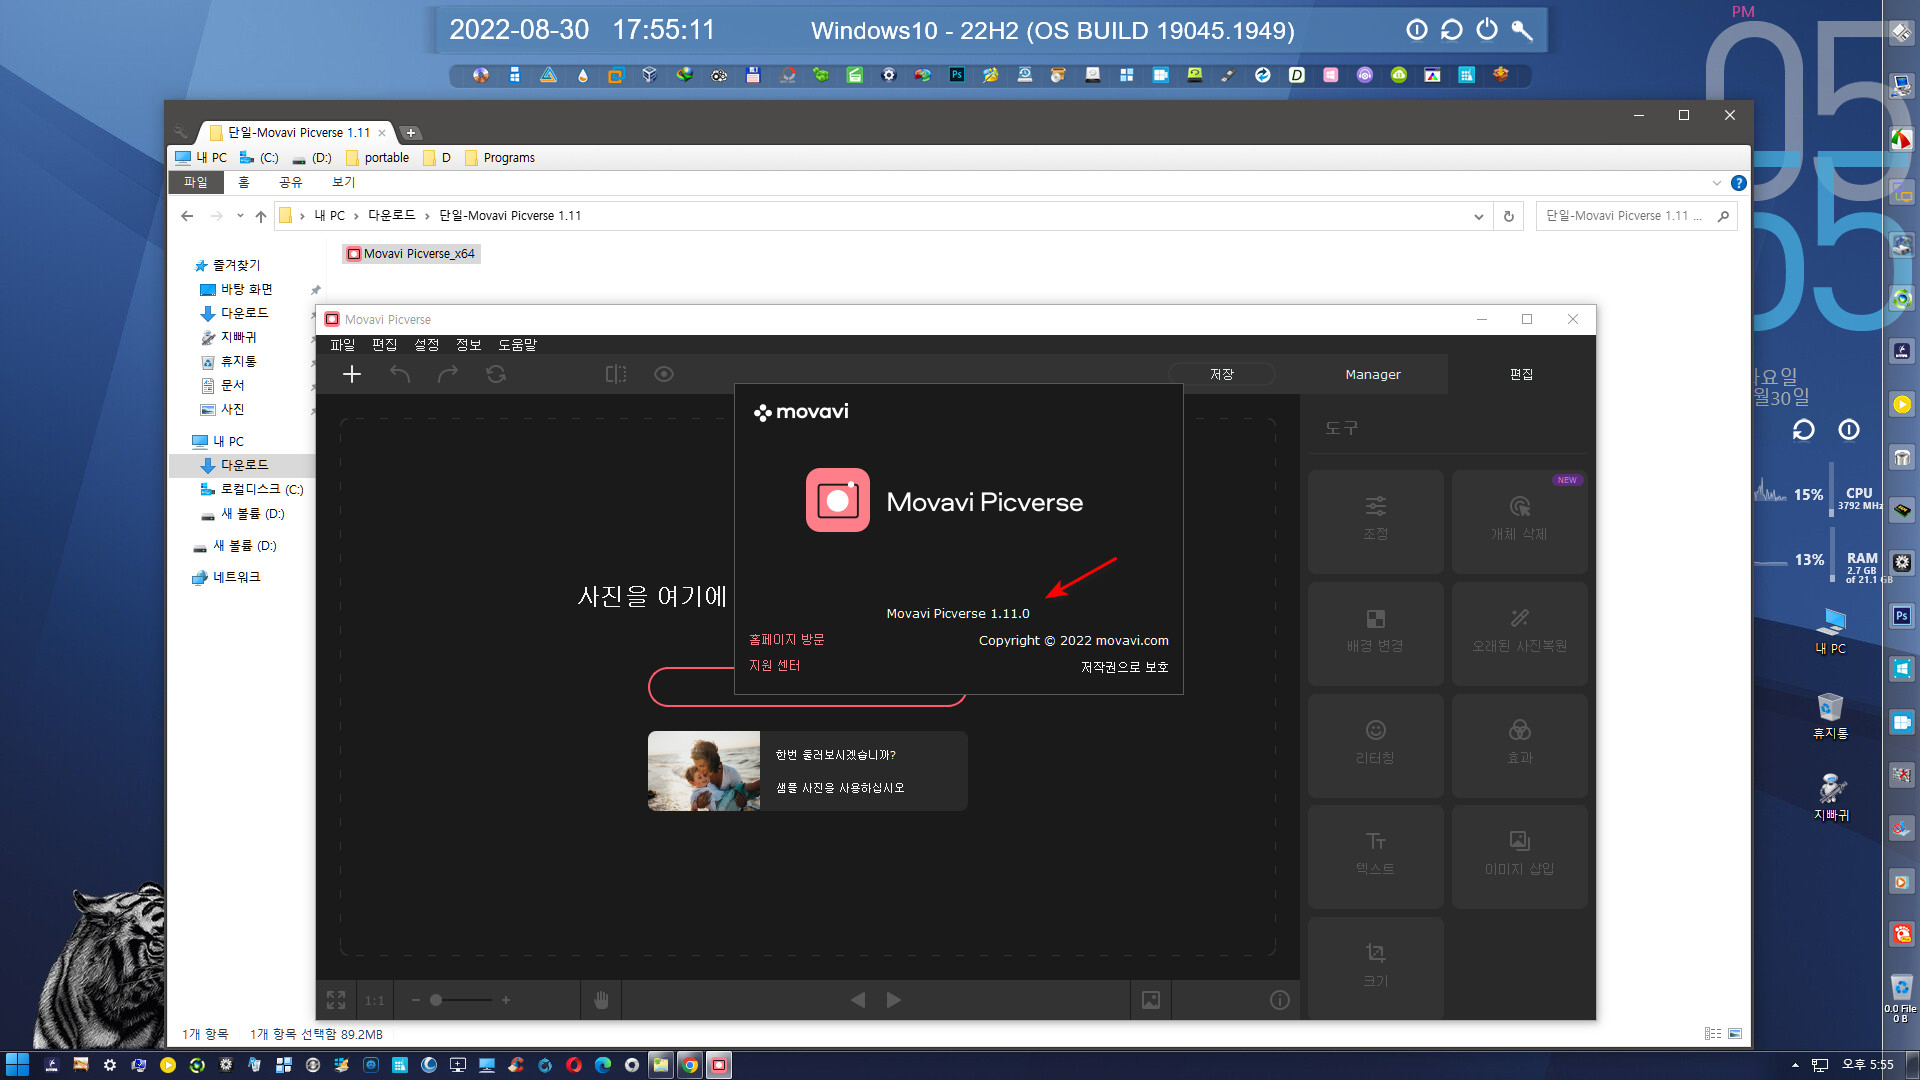Open the 홈 ribbon tab in Explorer
The image size is (1920, 1080).
coord(244,182)
